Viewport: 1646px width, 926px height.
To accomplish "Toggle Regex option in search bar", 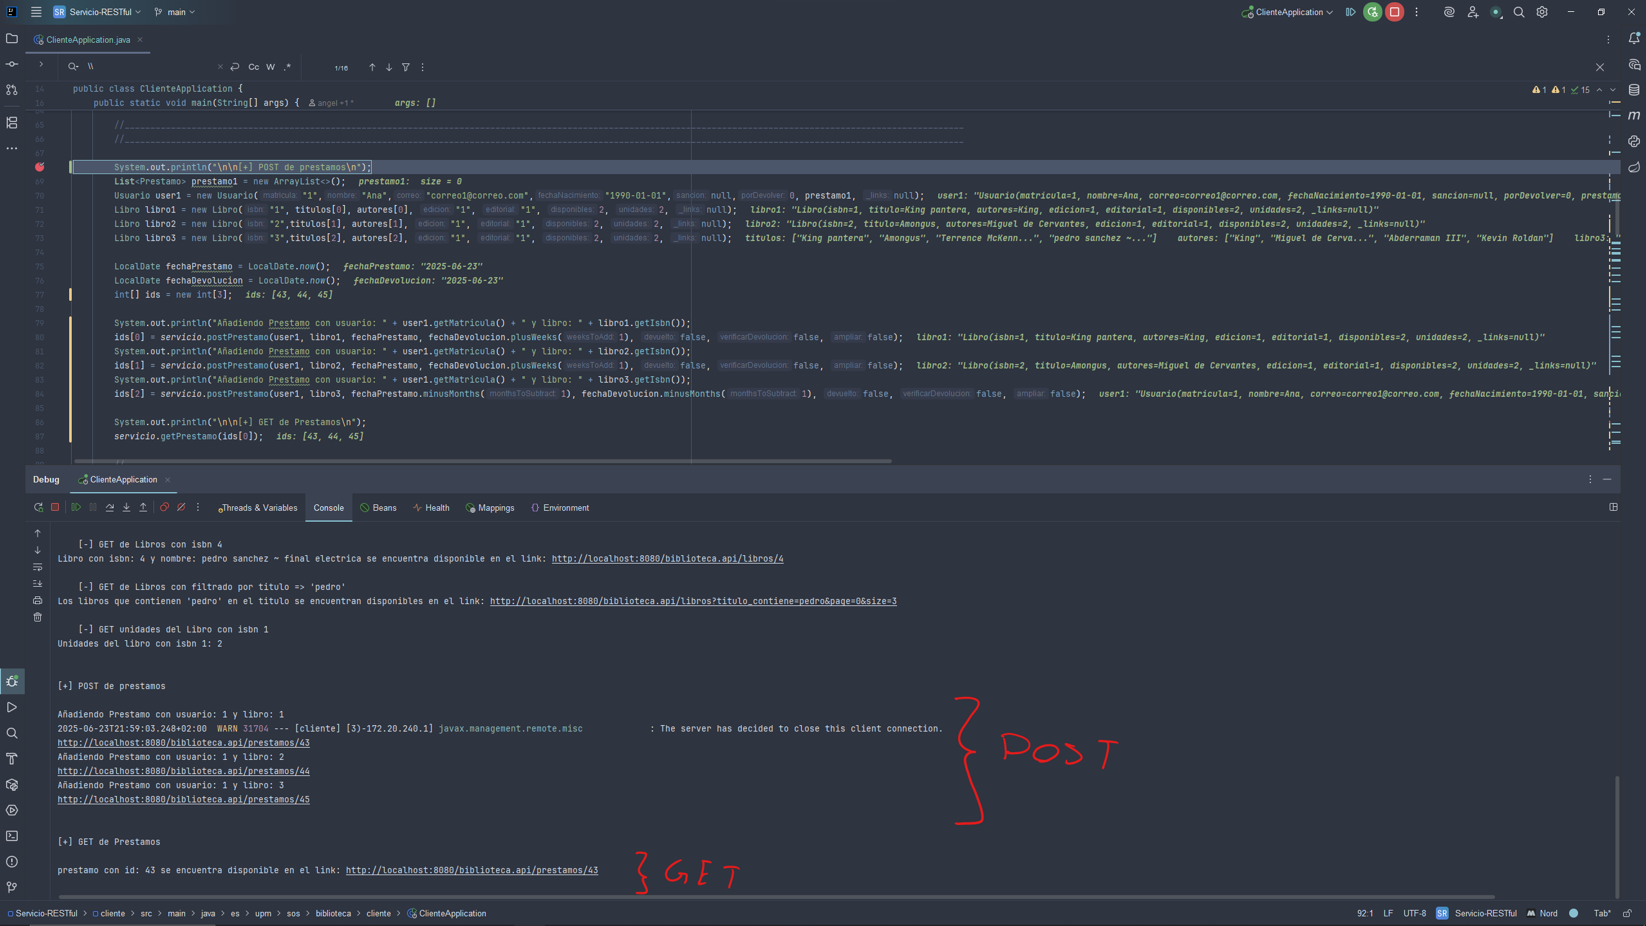I will pyautogui.click(x=287, y=67).
